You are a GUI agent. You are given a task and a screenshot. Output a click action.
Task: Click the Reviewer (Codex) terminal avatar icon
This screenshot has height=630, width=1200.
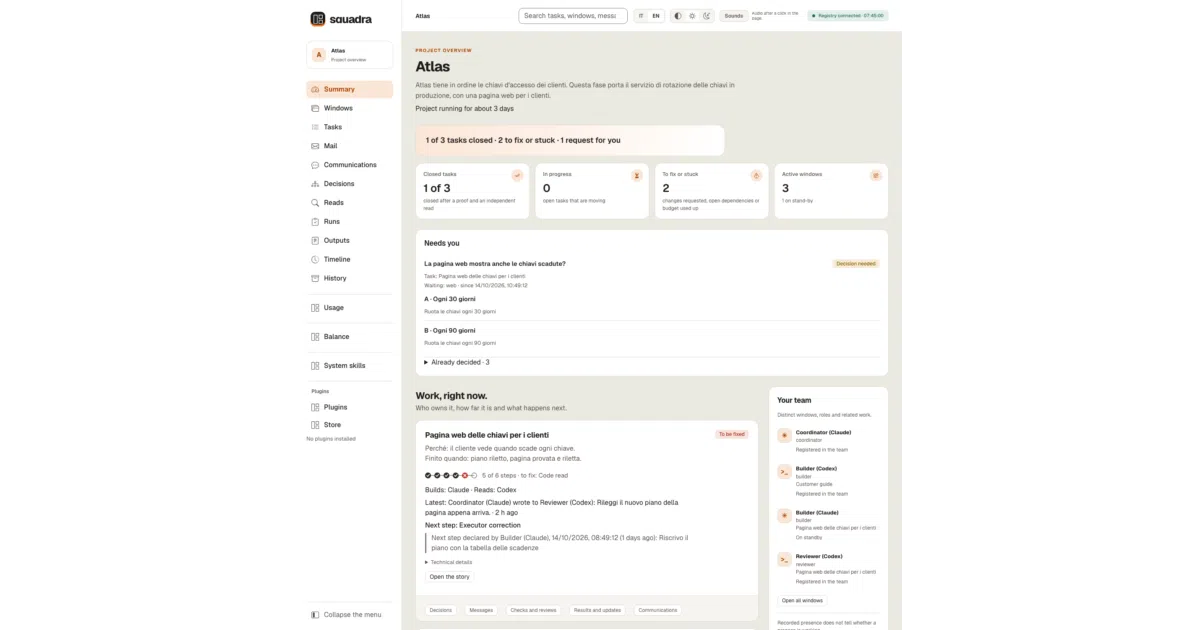(x=785, y=560)
